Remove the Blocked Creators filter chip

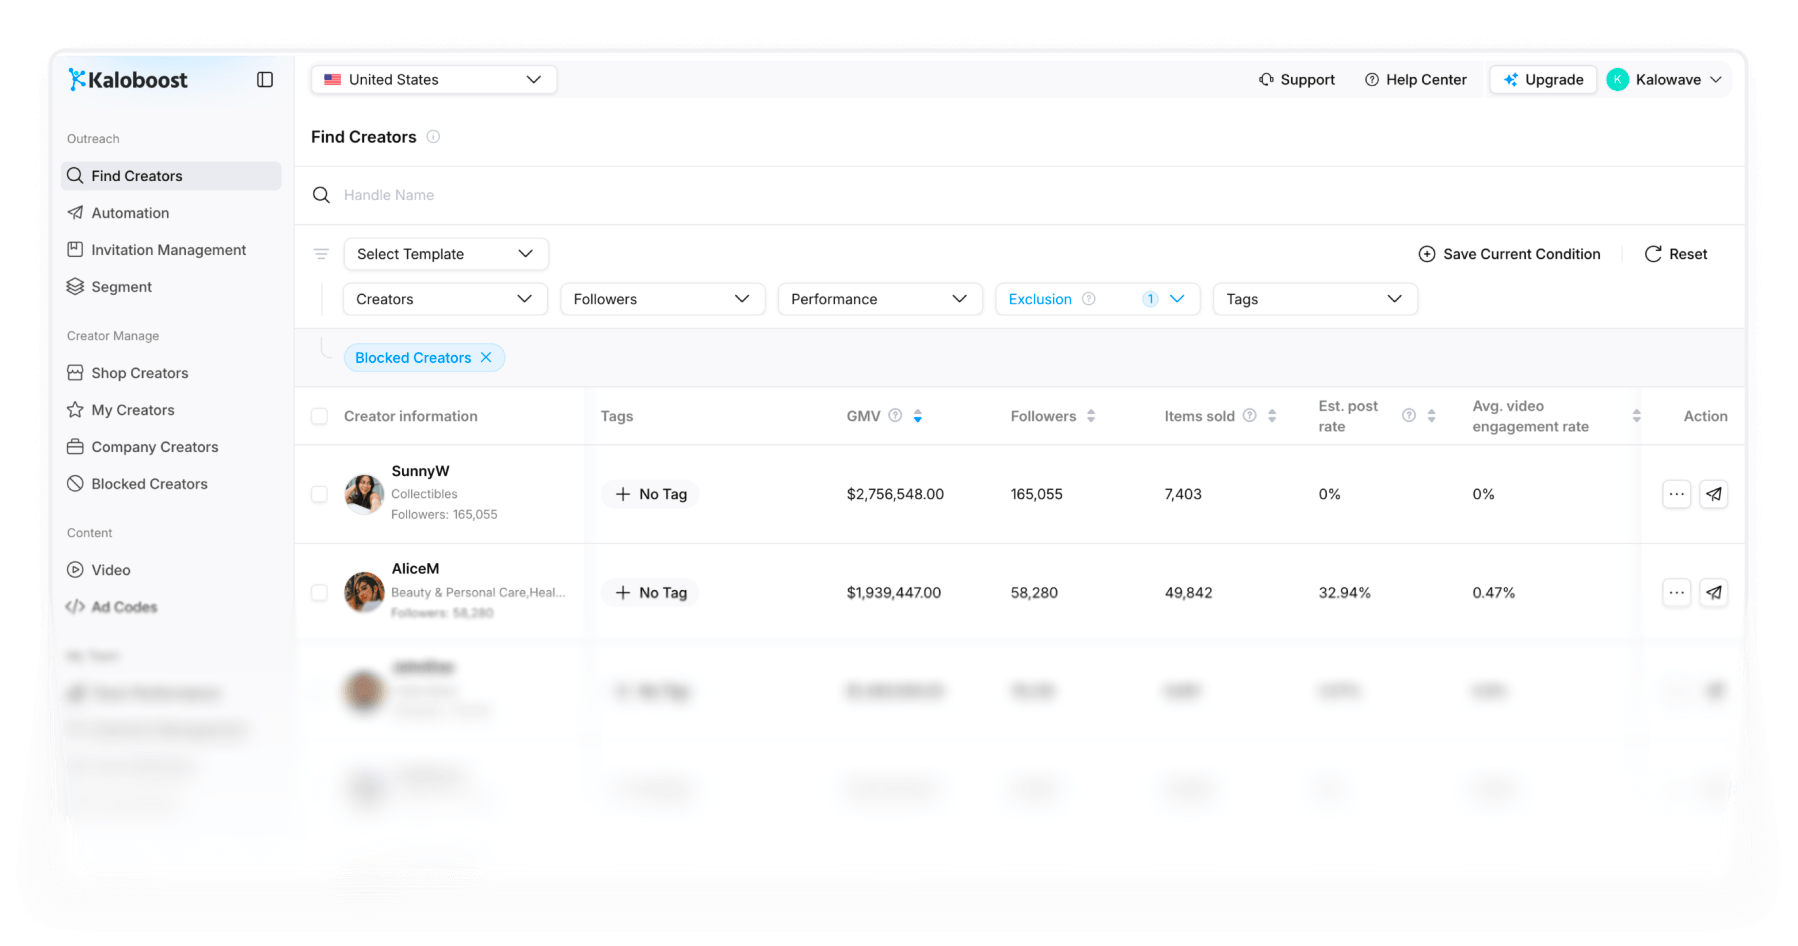pyautogui.click(x=486, y=358)
